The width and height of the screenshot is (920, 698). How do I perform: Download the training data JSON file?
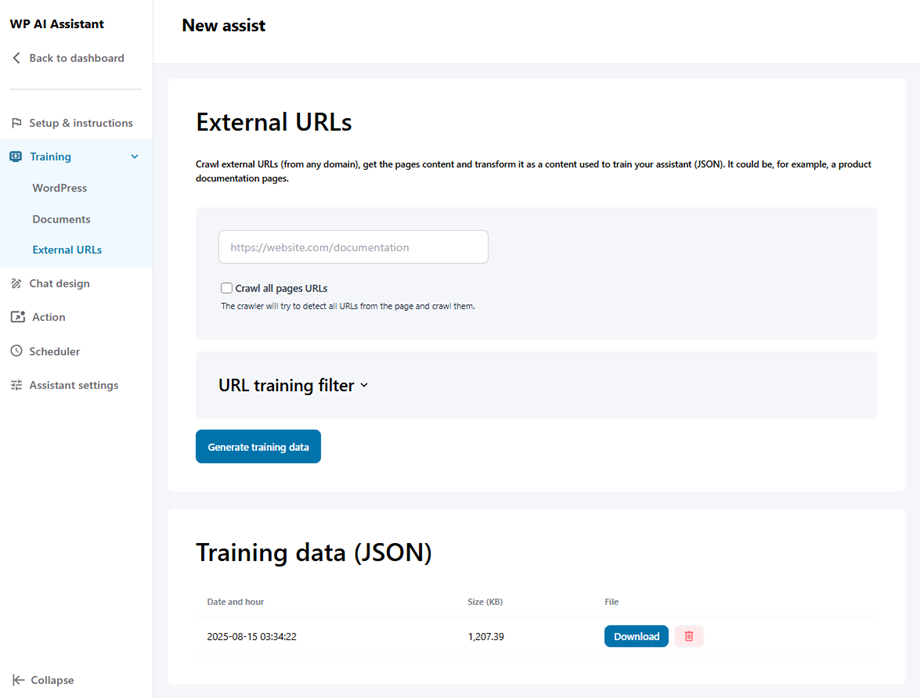[x=636, y=636]
